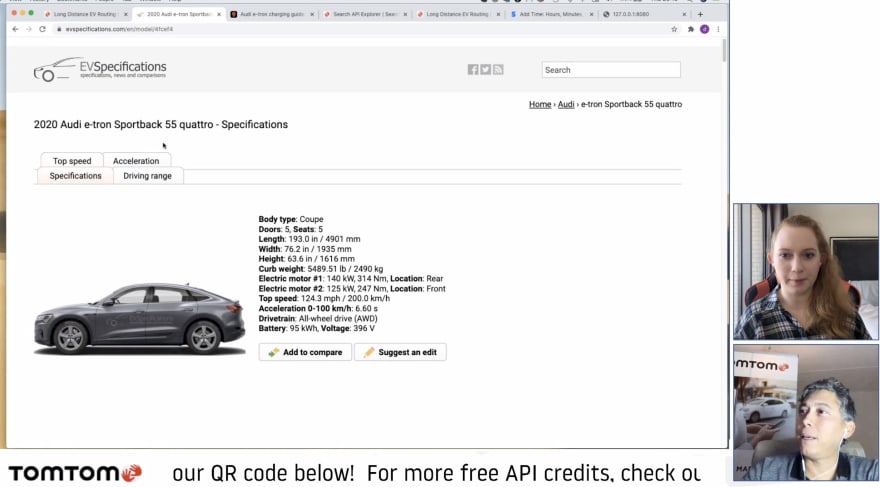Select the 'Drivetrain: All-wheel drive (AWD)' line
The height and width of the screenshot is (487, 880).
(x=318, y=318)
